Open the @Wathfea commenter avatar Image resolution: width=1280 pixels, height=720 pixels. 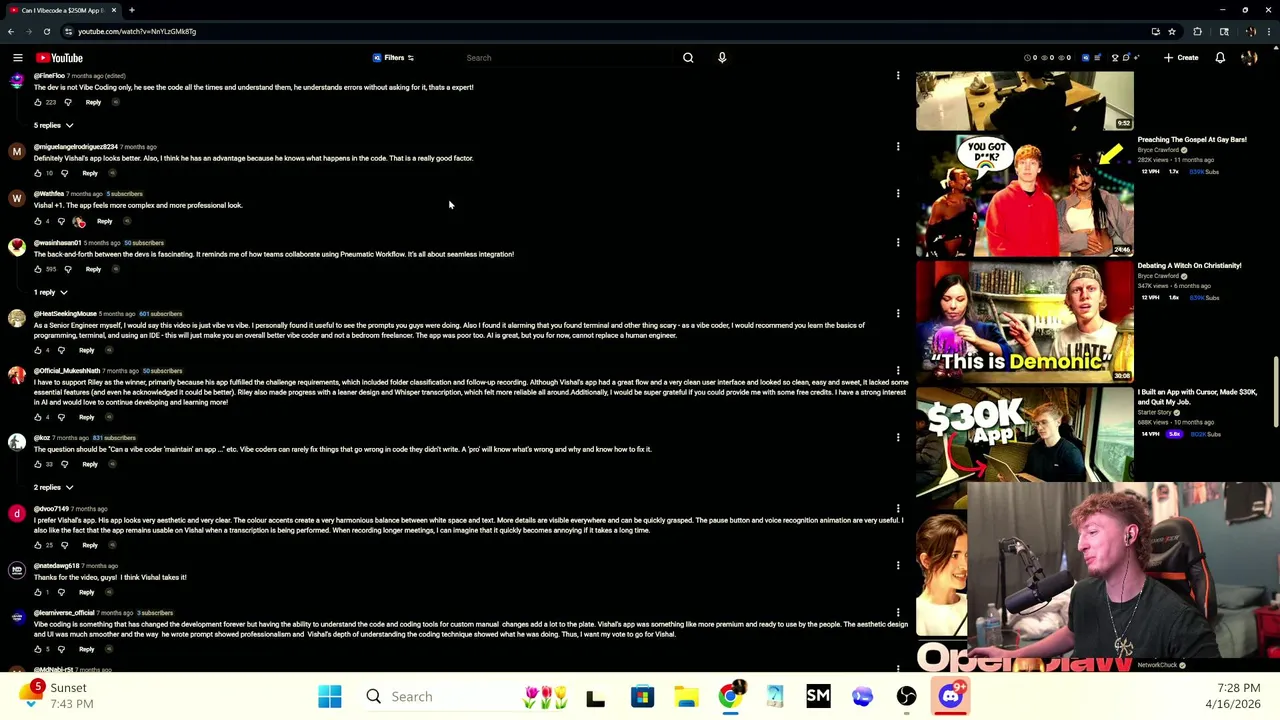tap(17, 198)
